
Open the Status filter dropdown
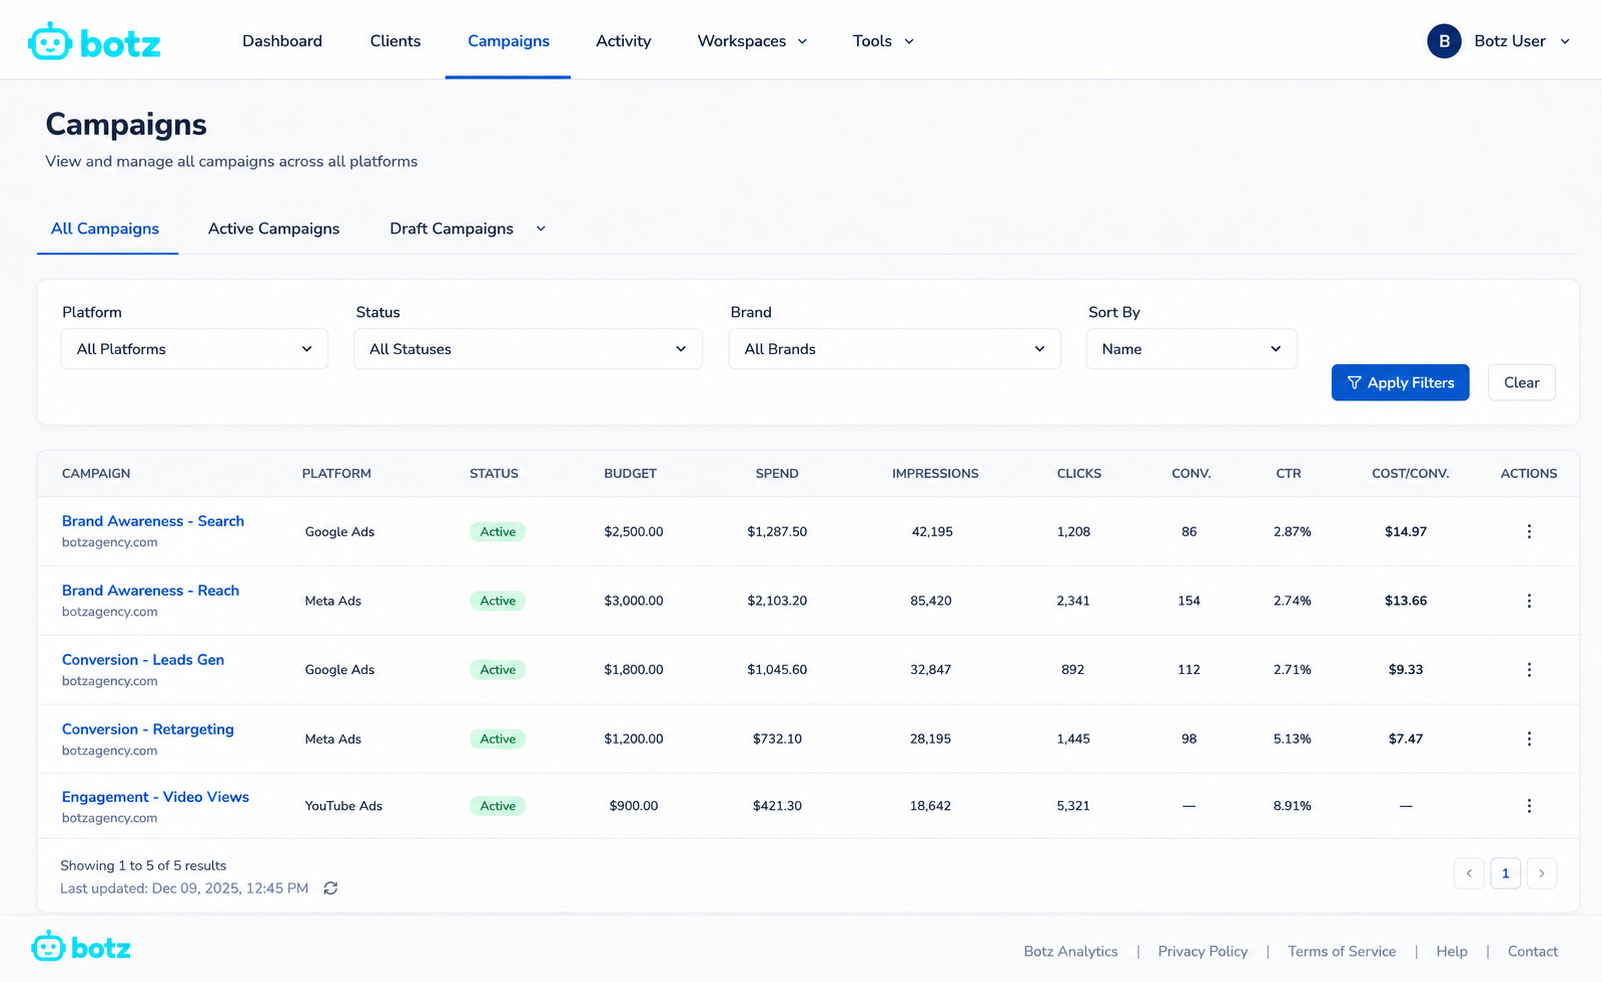click(x=528, y=349)
